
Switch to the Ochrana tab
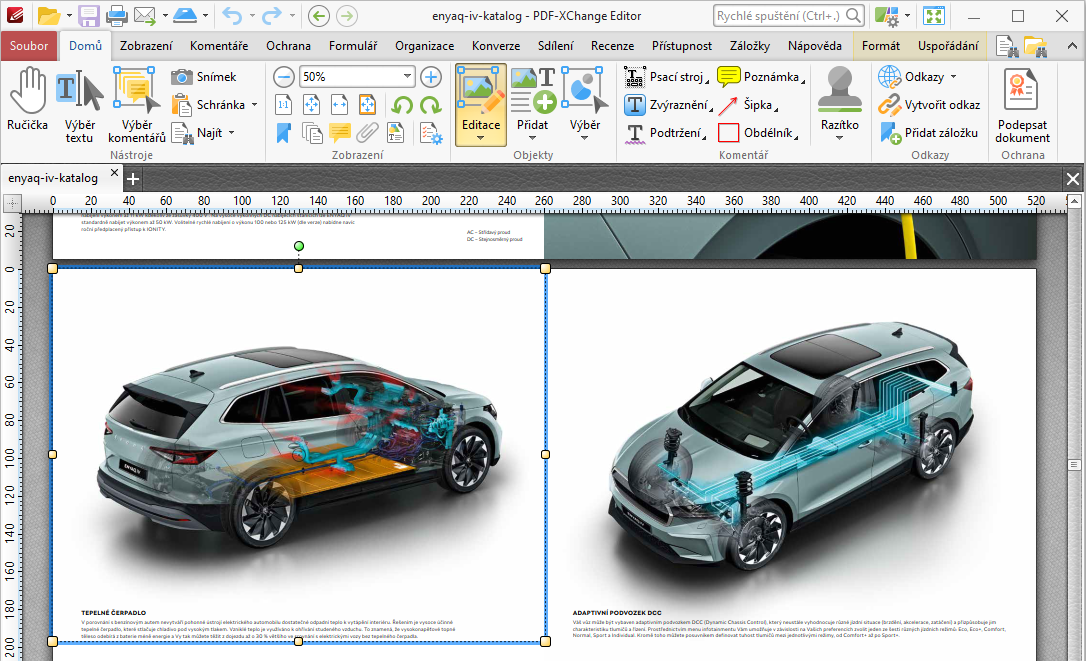click(x=288, y=46)
